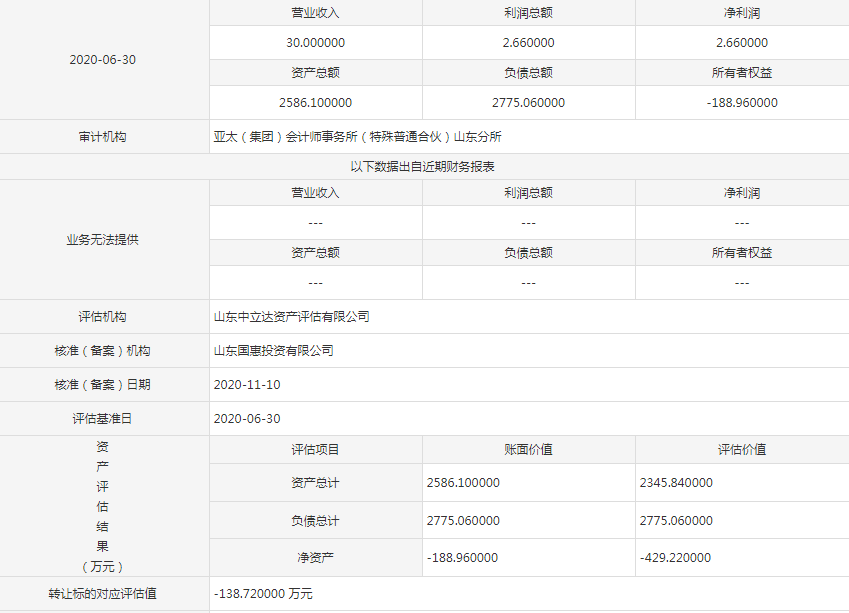Click the 评估机构 label
849x613 pixels.
tap(103, 317)
